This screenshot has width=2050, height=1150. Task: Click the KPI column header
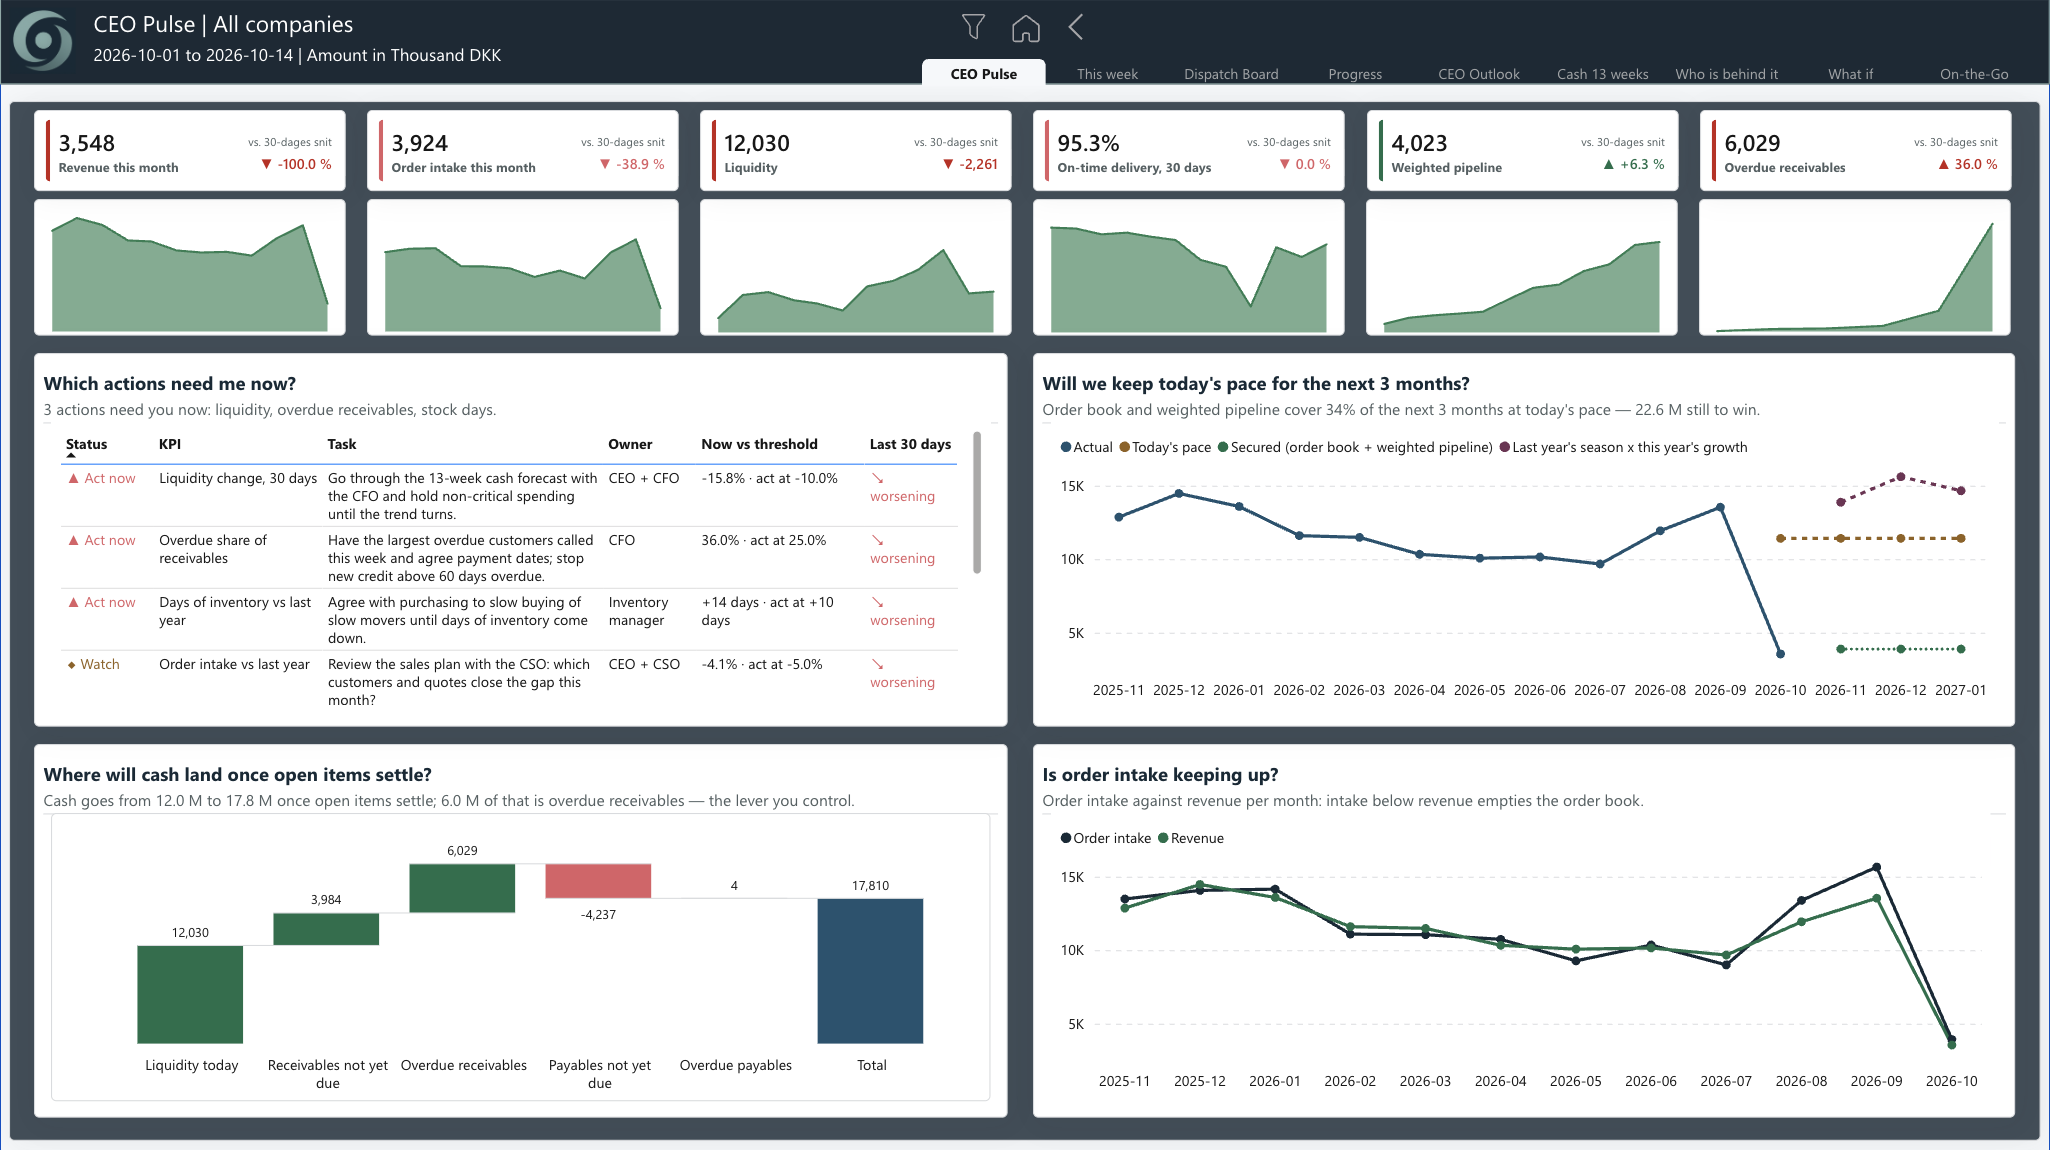pyautogui.click(x=170, y=444)
